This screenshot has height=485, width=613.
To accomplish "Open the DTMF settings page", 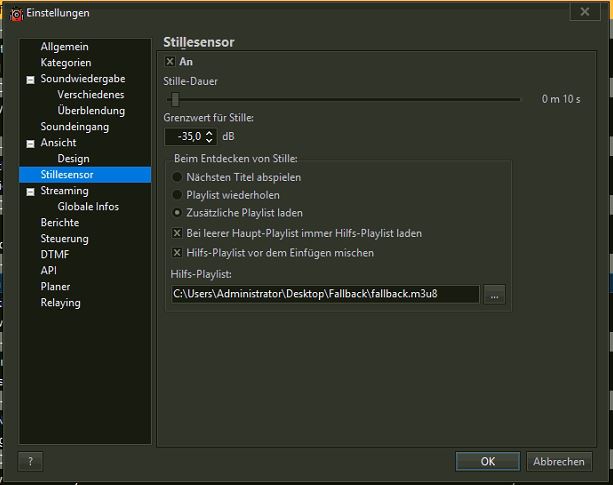I will coord(55,255).
